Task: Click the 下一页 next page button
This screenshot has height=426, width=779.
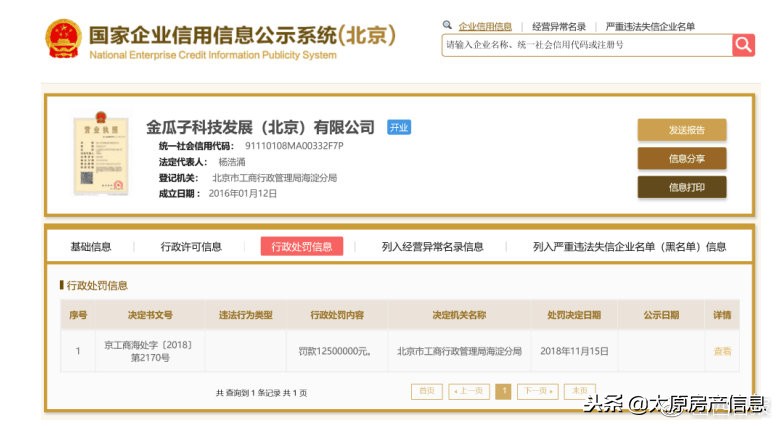Action: (x=538, y=391)
